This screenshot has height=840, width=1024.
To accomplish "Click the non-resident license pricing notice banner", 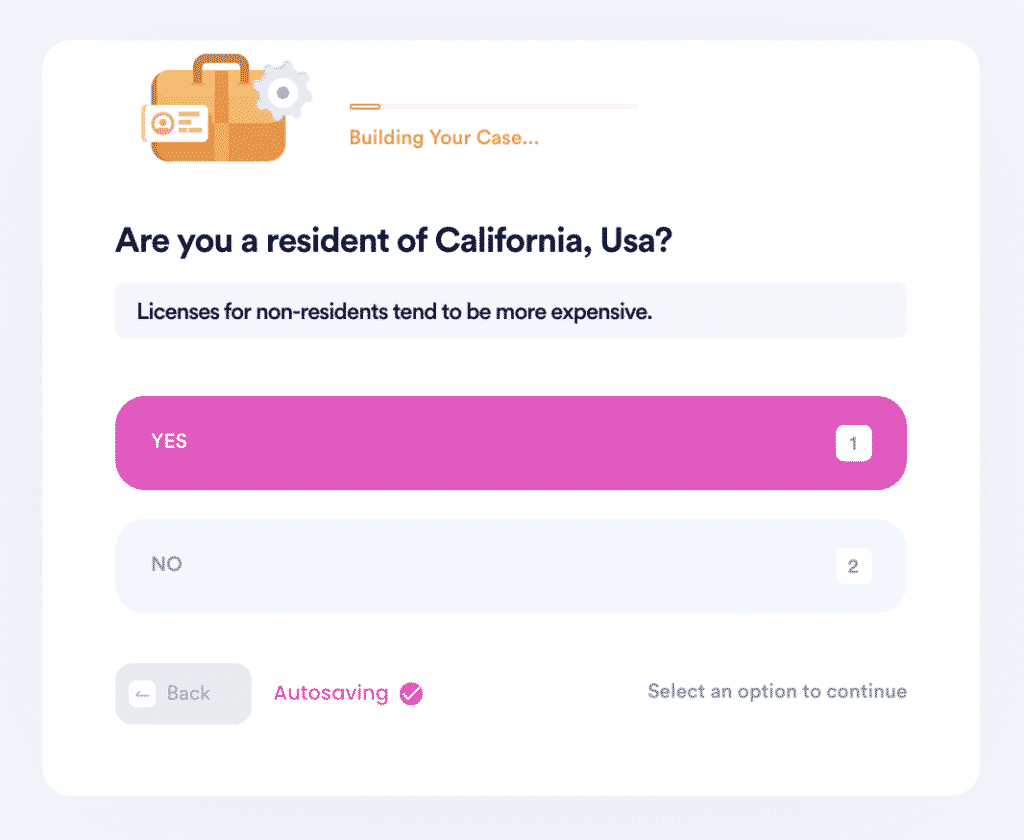I will (511, 310).
